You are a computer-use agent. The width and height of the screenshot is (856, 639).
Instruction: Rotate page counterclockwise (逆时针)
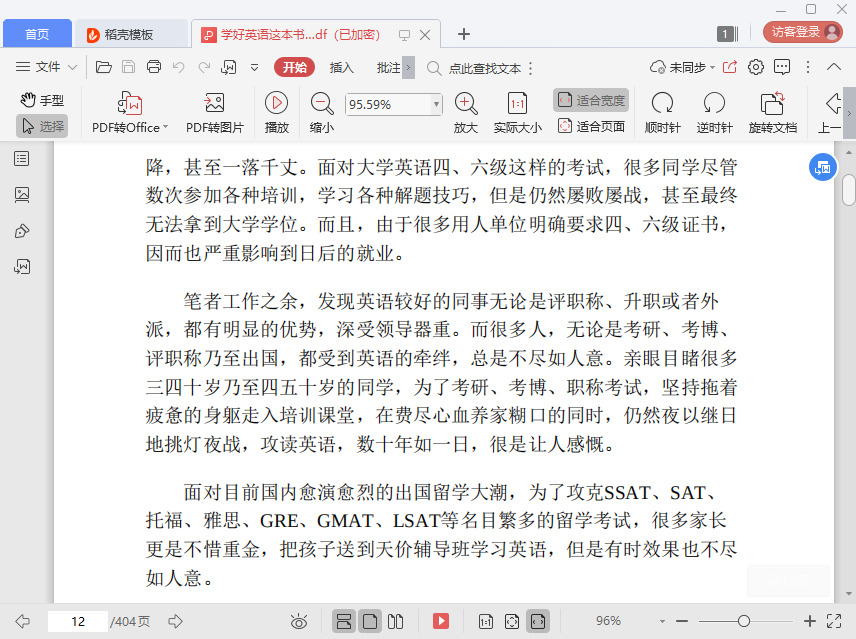[714, 113]
